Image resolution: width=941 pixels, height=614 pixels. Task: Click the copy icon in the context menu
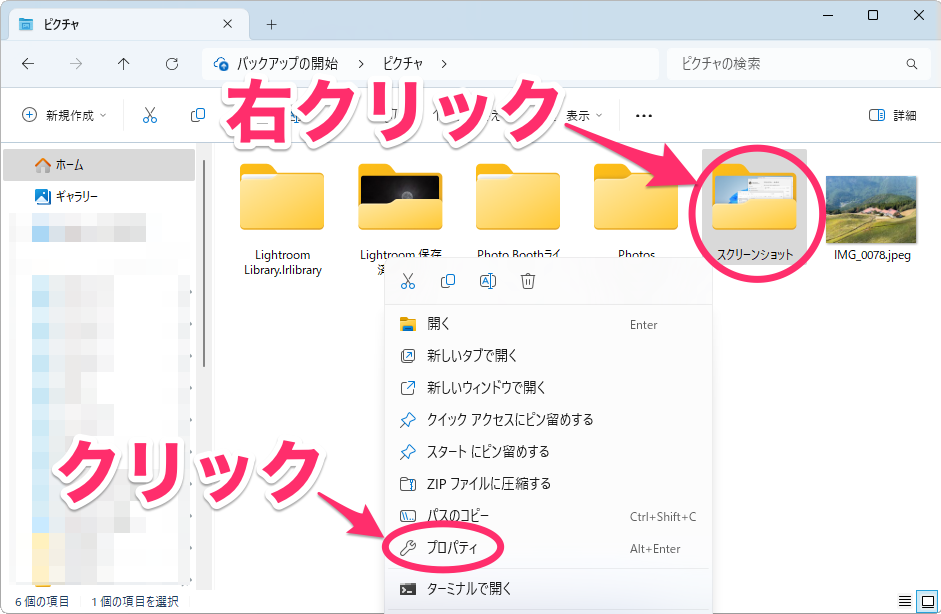click(x=448, y=282)
